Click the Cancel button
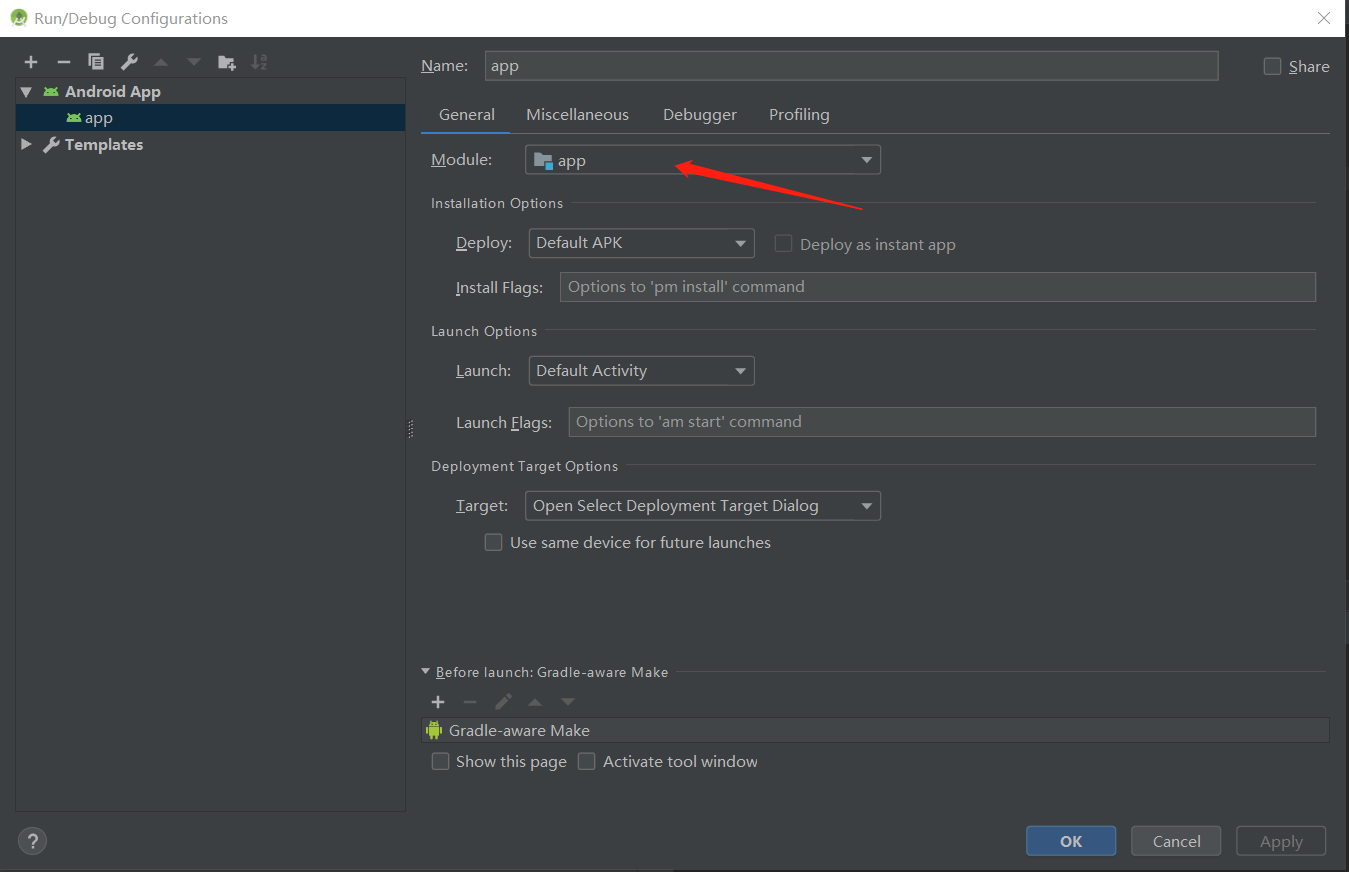 (1175, 840)
